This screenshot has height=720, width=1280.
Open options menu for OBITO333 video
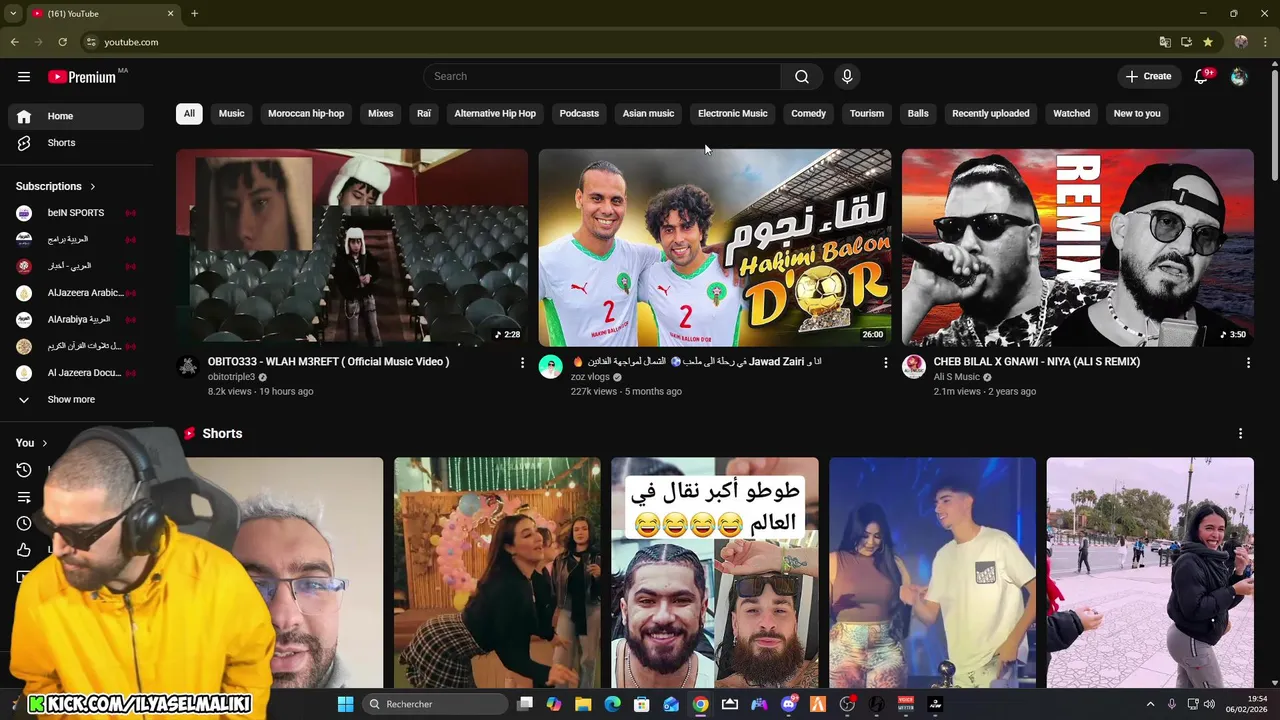click(522, 363)
